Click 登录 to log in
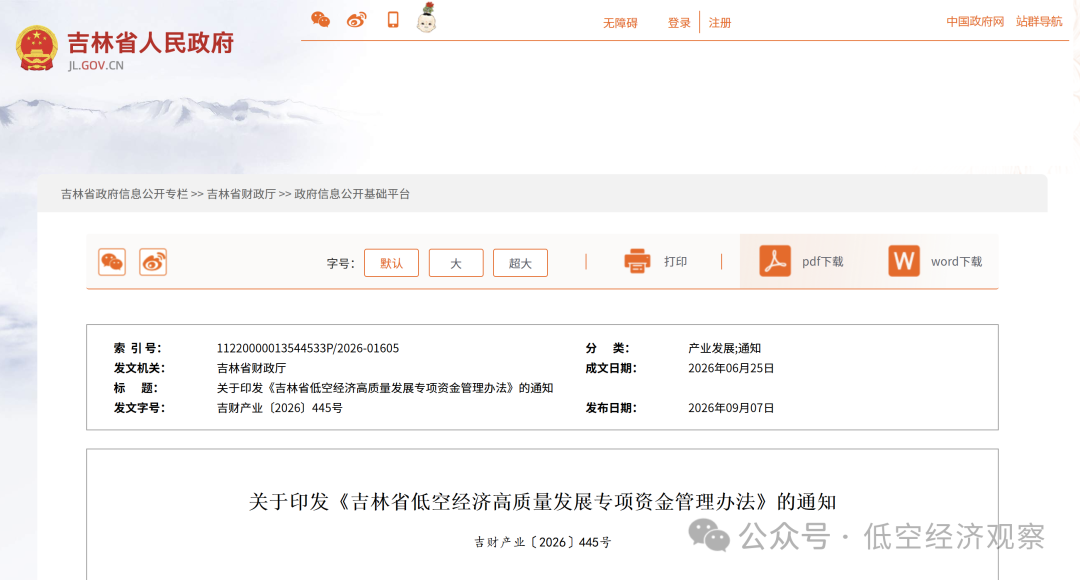Image resolution: width=1080 pixels, height=580 pixels. (x=678, y=23)
